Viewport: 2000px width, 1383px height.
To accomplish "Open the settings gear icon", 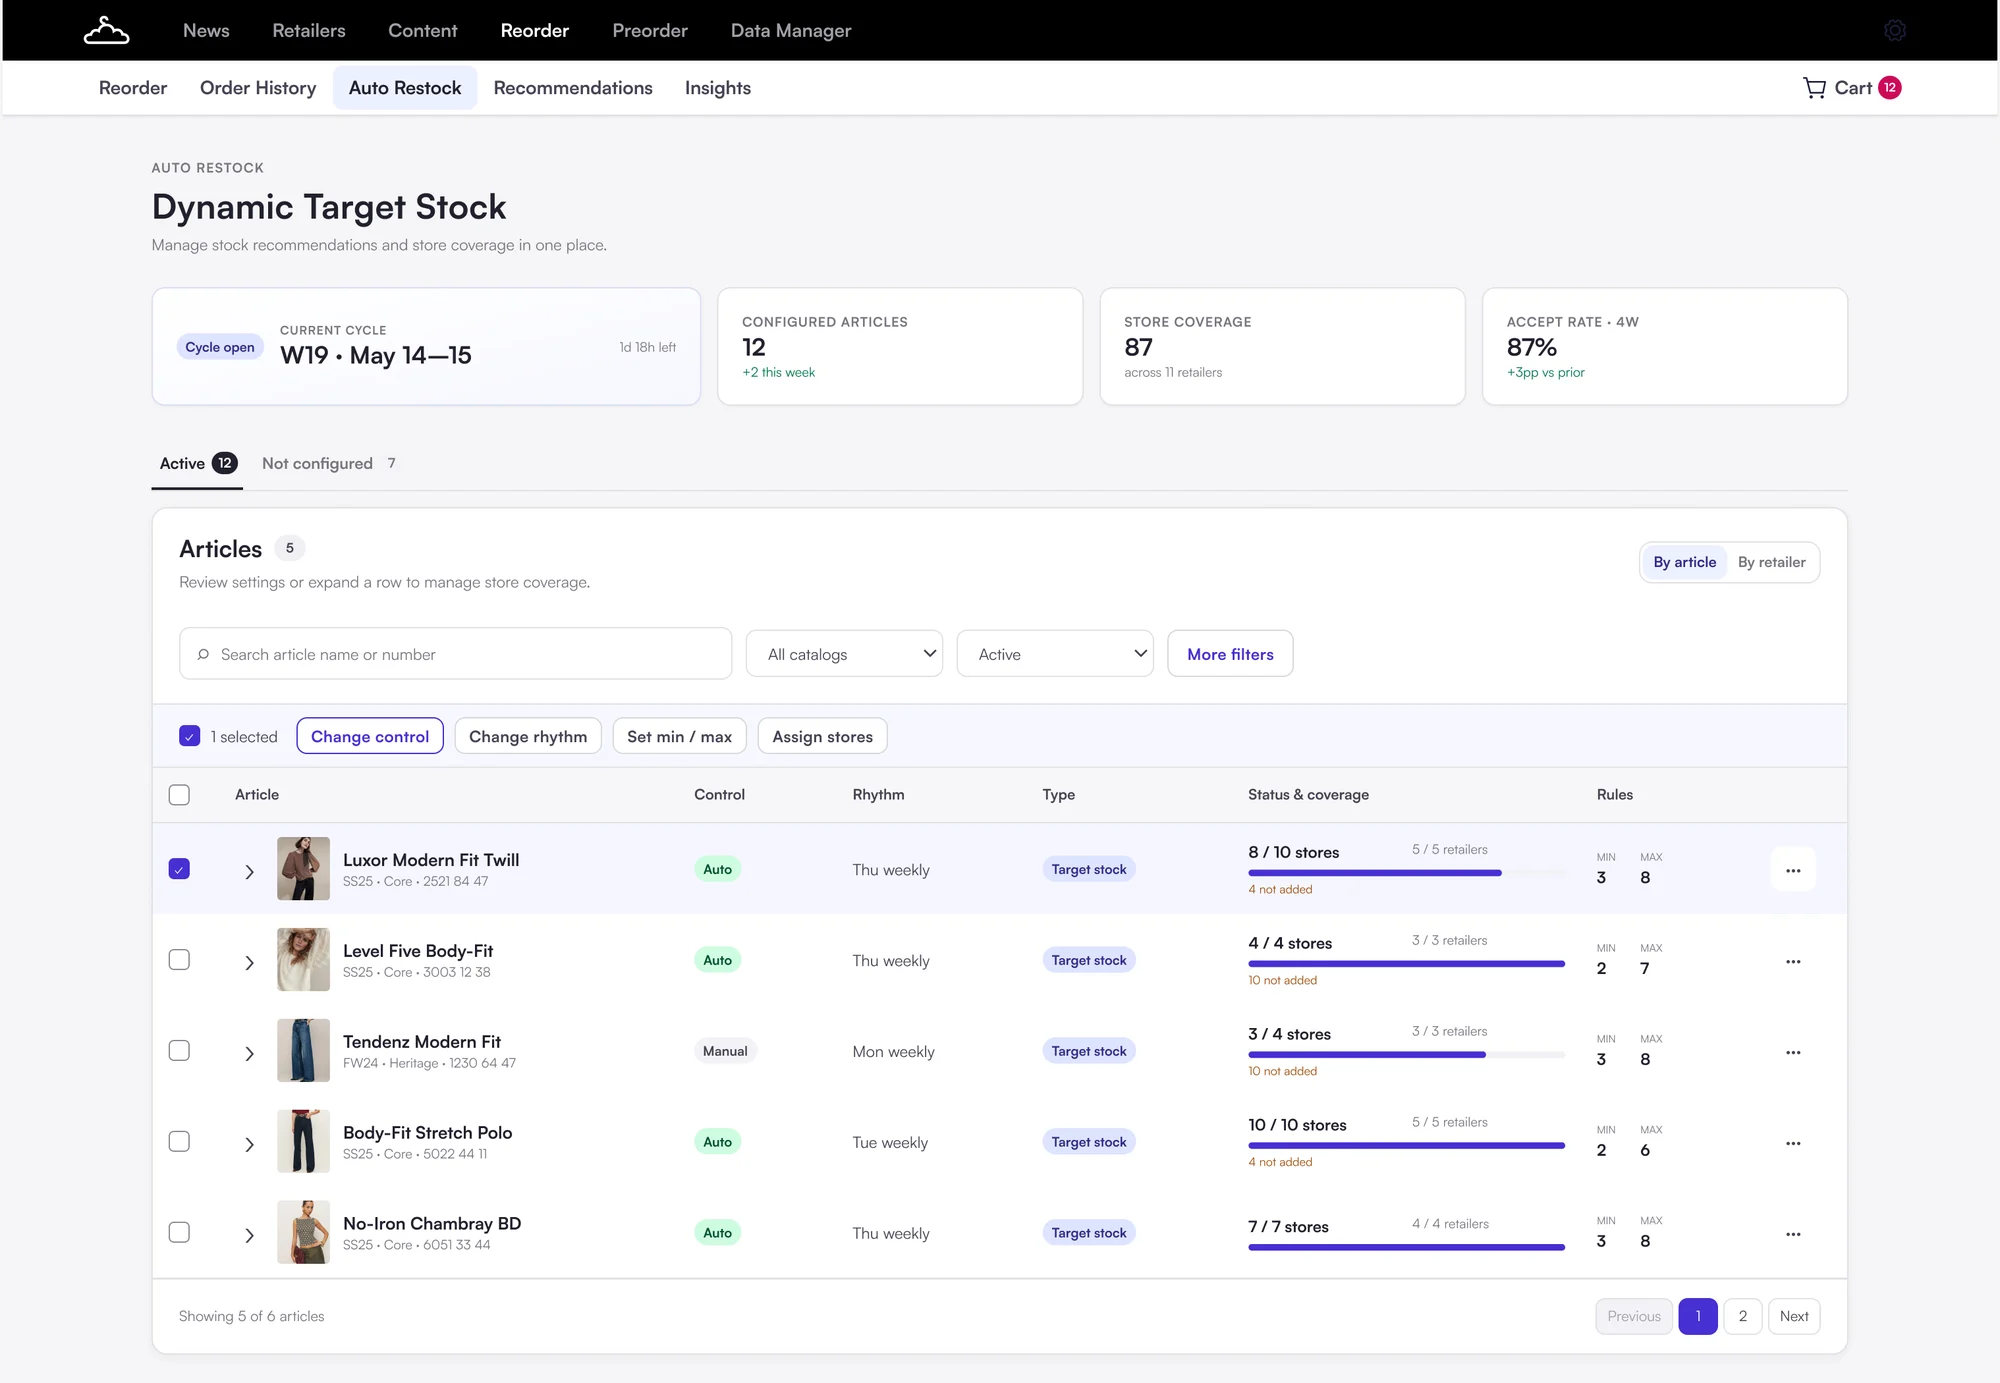I will point(1895,30).
